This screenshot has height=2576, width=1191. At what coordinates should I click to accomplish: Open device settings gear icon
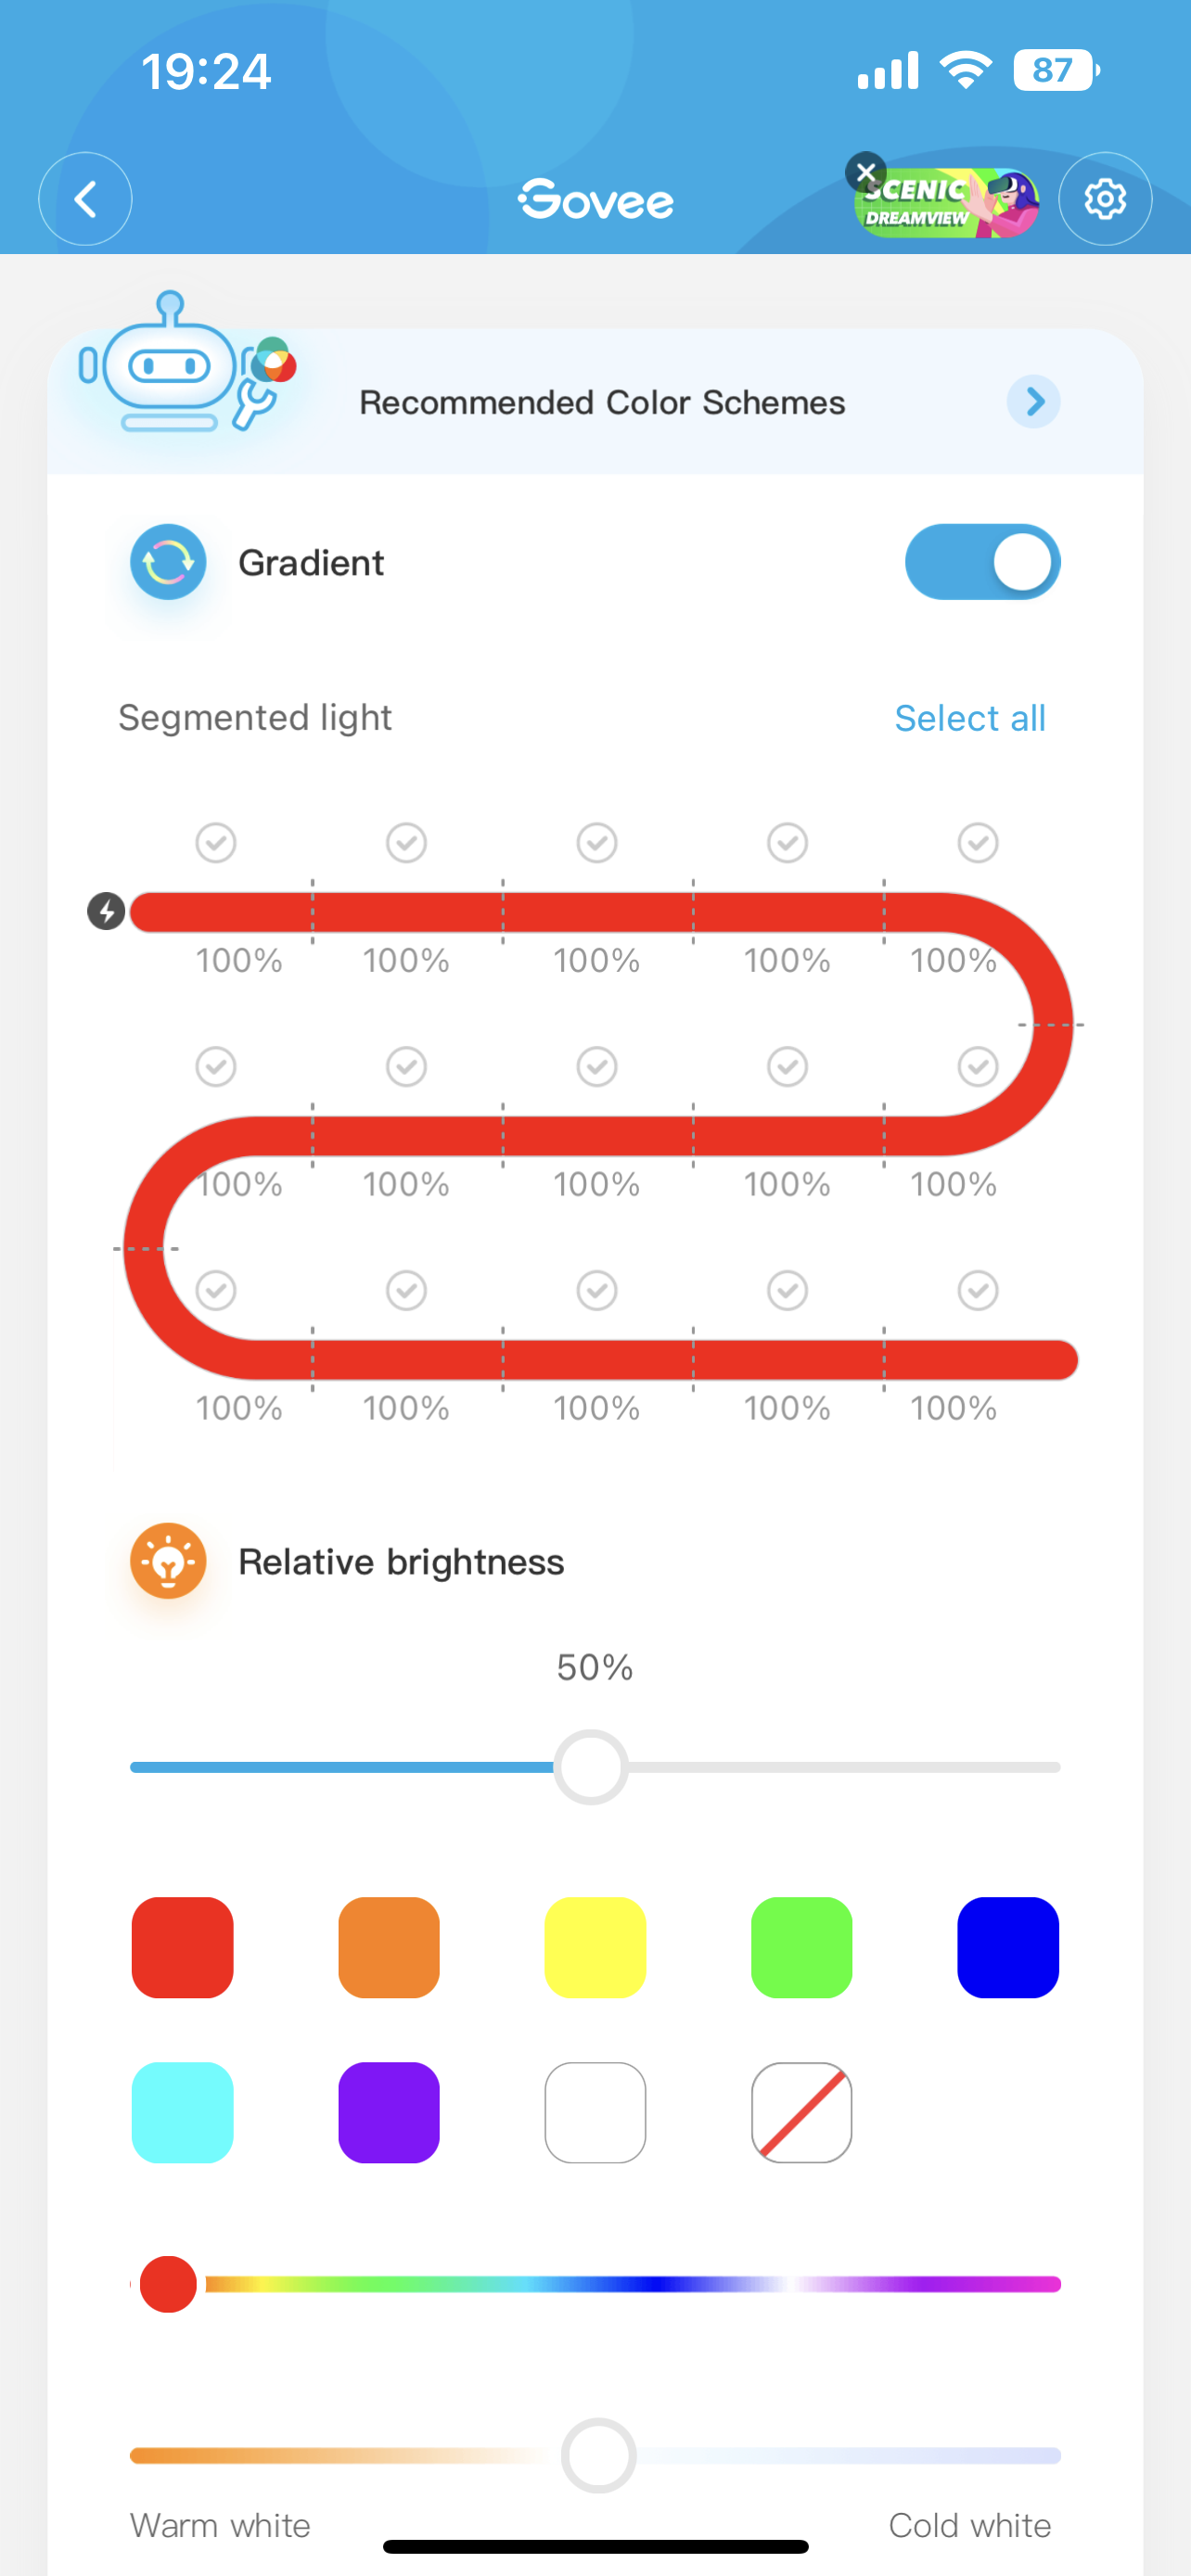[x=1104, y=199]
